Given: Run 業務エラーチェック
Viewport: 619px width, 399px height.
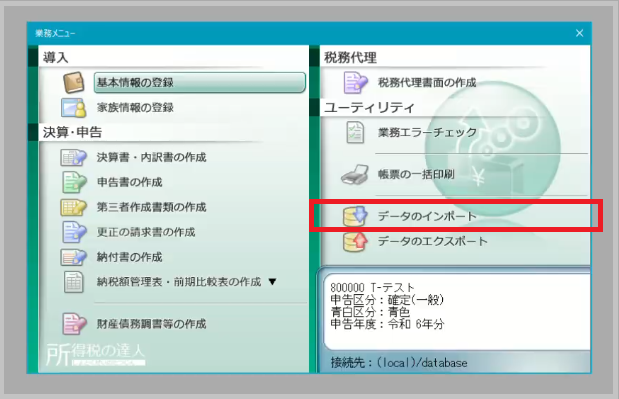Looking at the screenshot, I should 427,132.
